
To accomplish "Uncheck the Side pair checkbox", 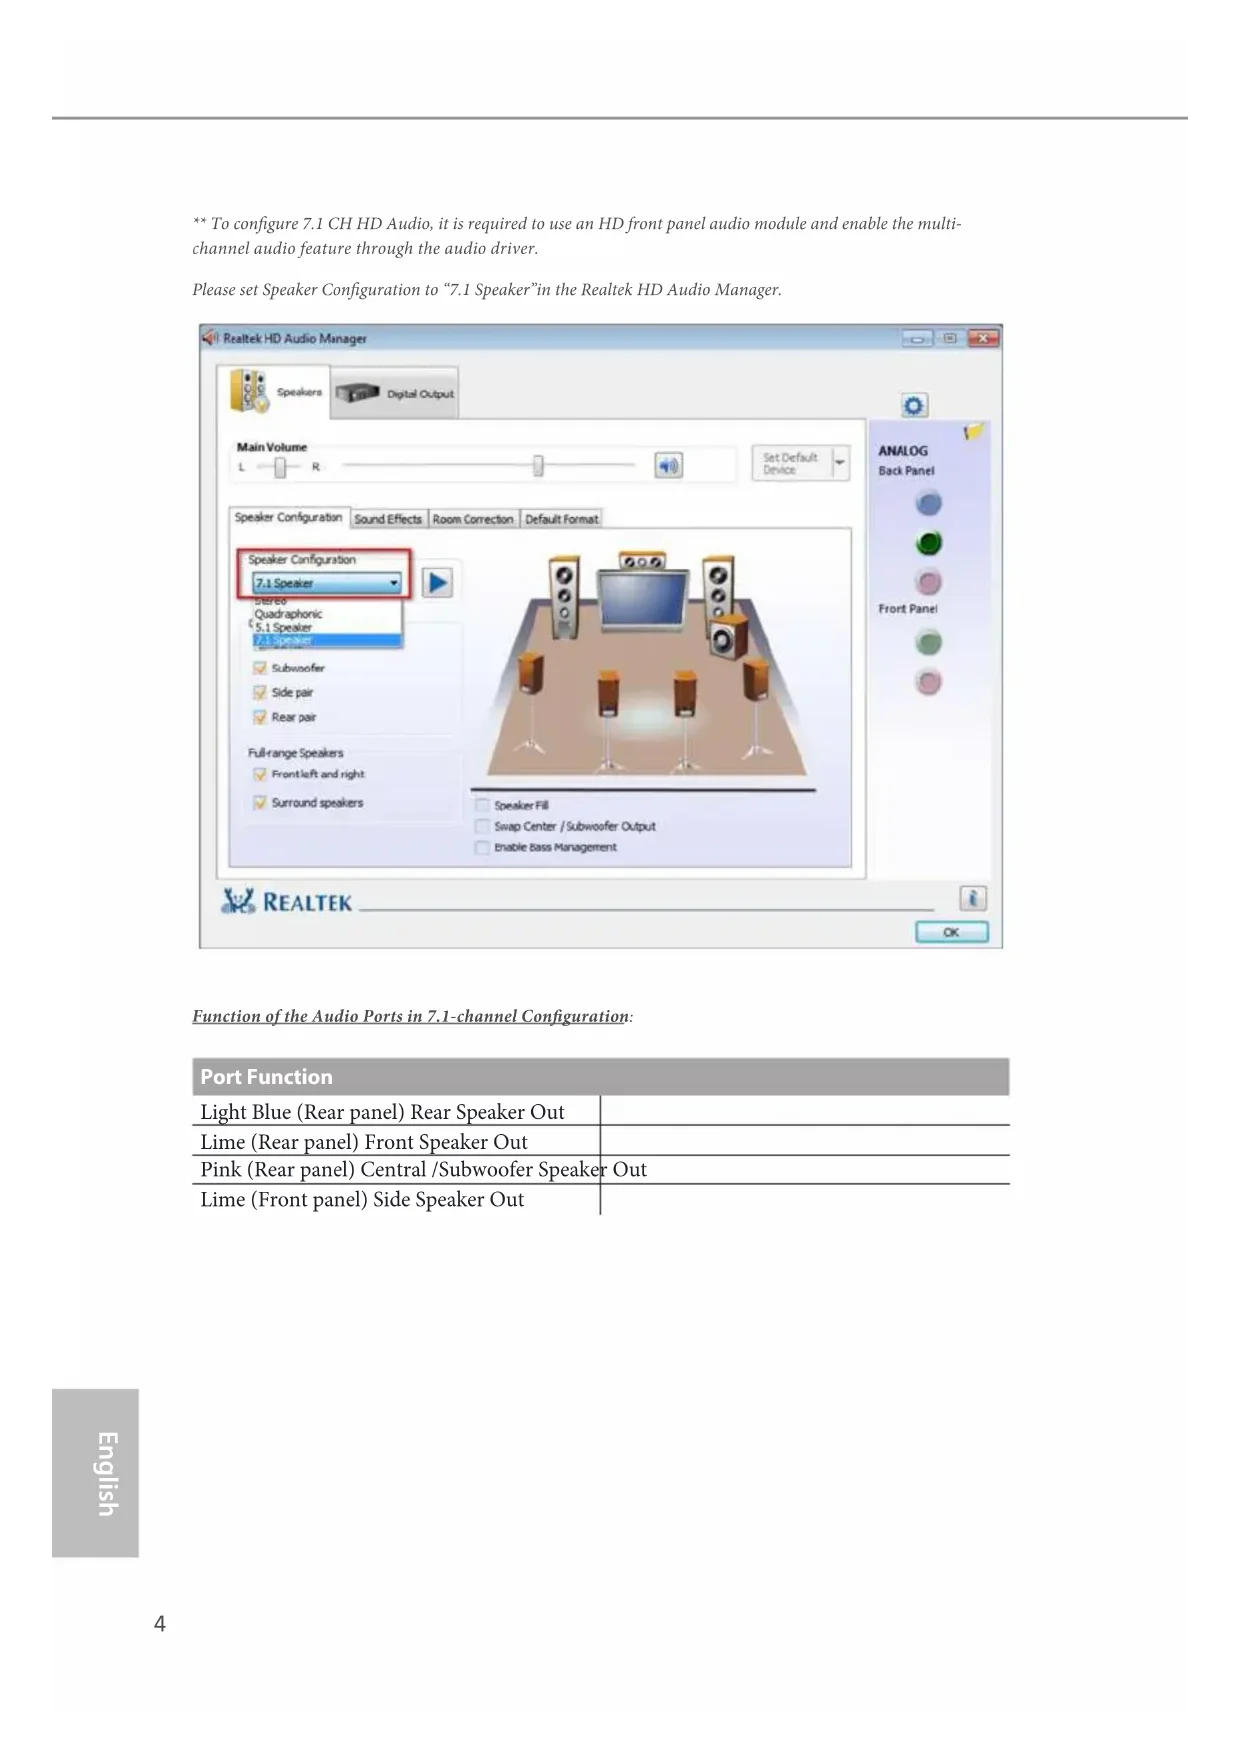I will coord(260,692).
